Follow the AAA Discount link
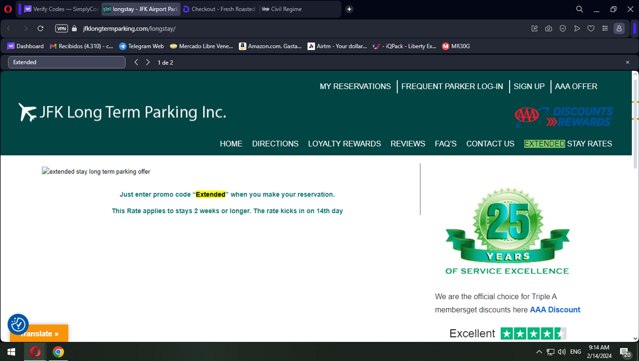The height and width of the screenshot is (361, 639). click(555, 310)
